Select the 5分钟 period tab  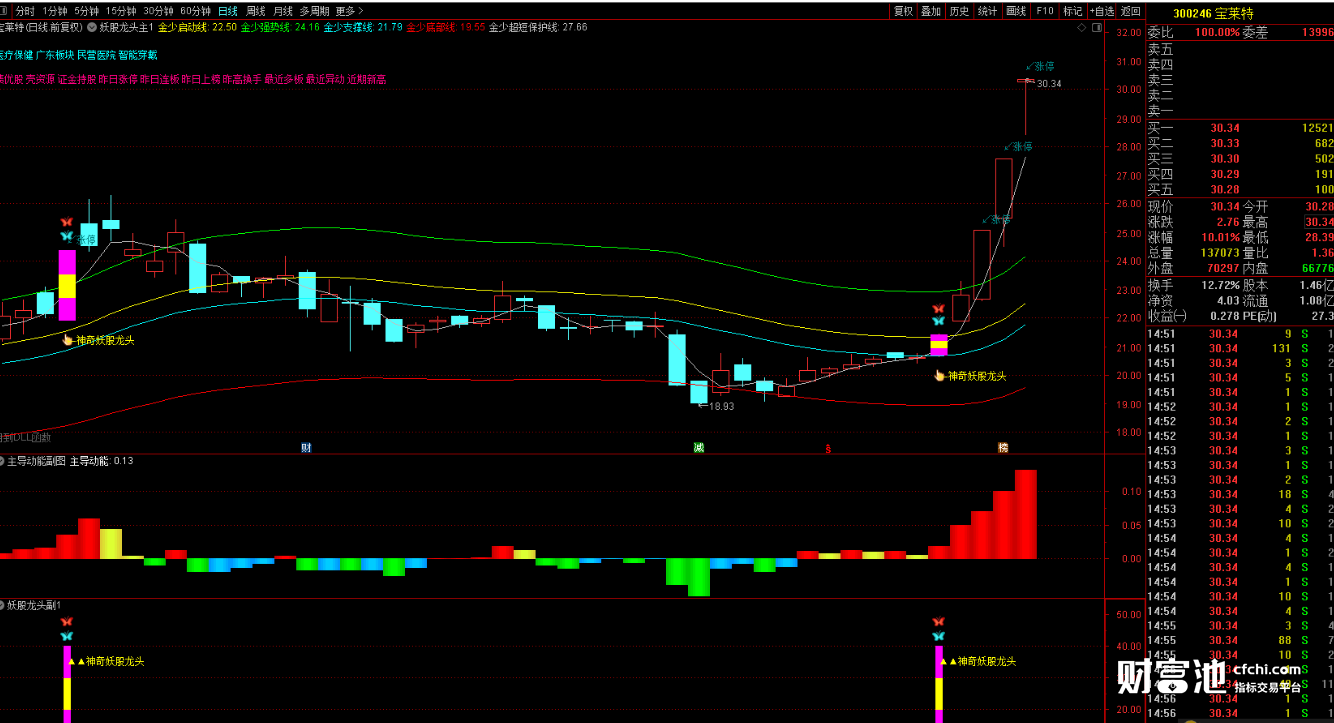pyautogui.click(x=87, y=11)
